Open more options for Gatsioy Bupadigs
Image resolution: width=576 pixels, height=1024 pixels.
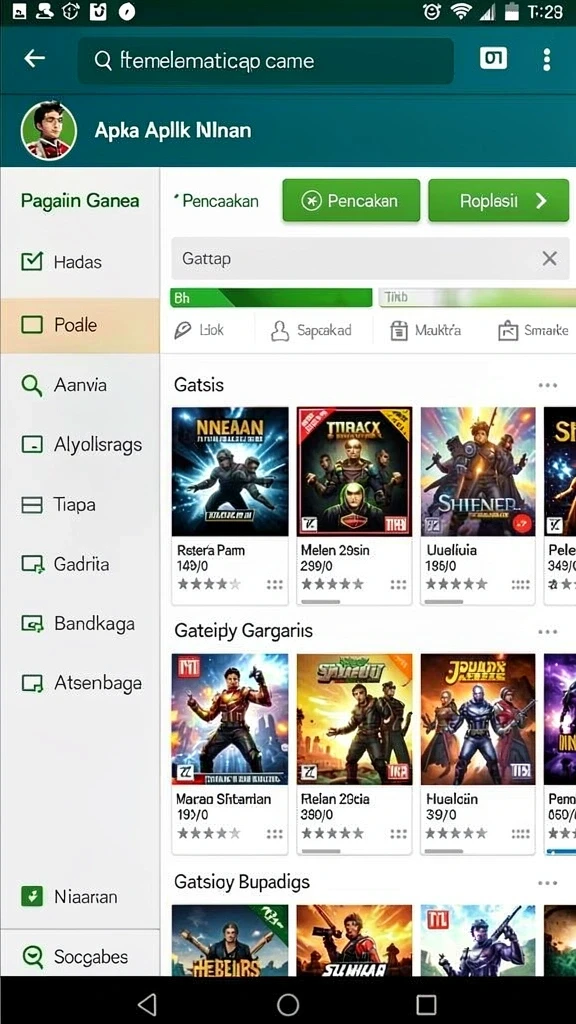click(548, 883)
